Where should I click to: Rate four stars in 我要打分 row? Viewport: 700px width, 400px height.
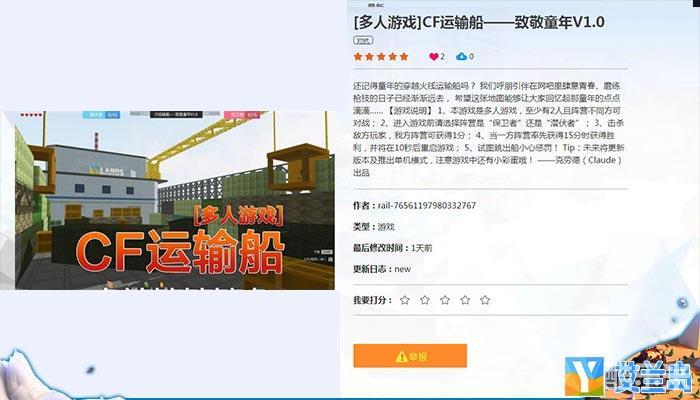[x=465, y=300]
